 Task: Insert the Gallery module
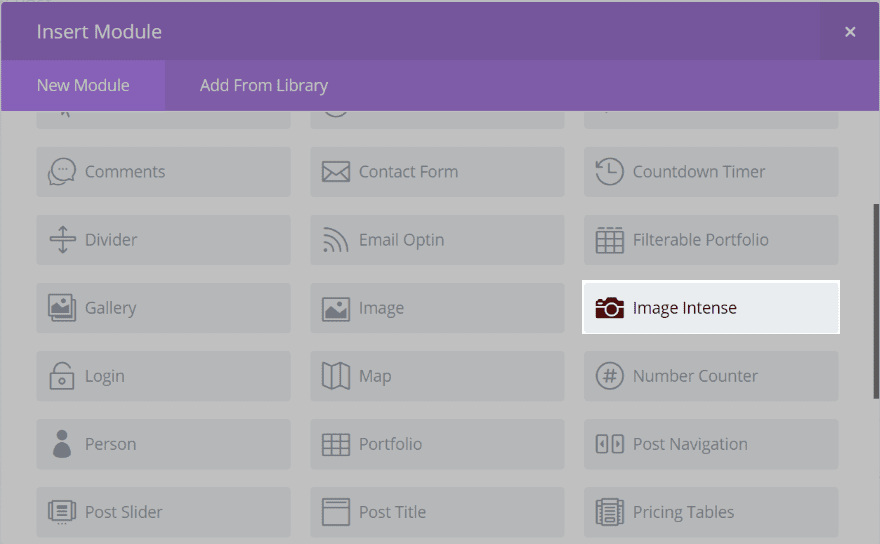163,308
